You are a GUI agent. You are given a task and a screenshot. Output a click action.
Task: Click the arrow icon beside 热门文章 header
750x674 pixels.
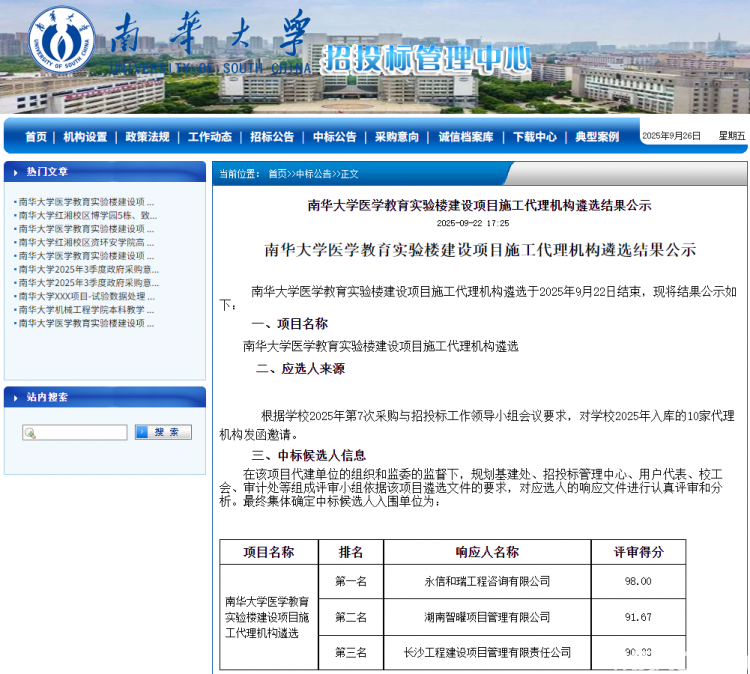(x=15, y=171)
